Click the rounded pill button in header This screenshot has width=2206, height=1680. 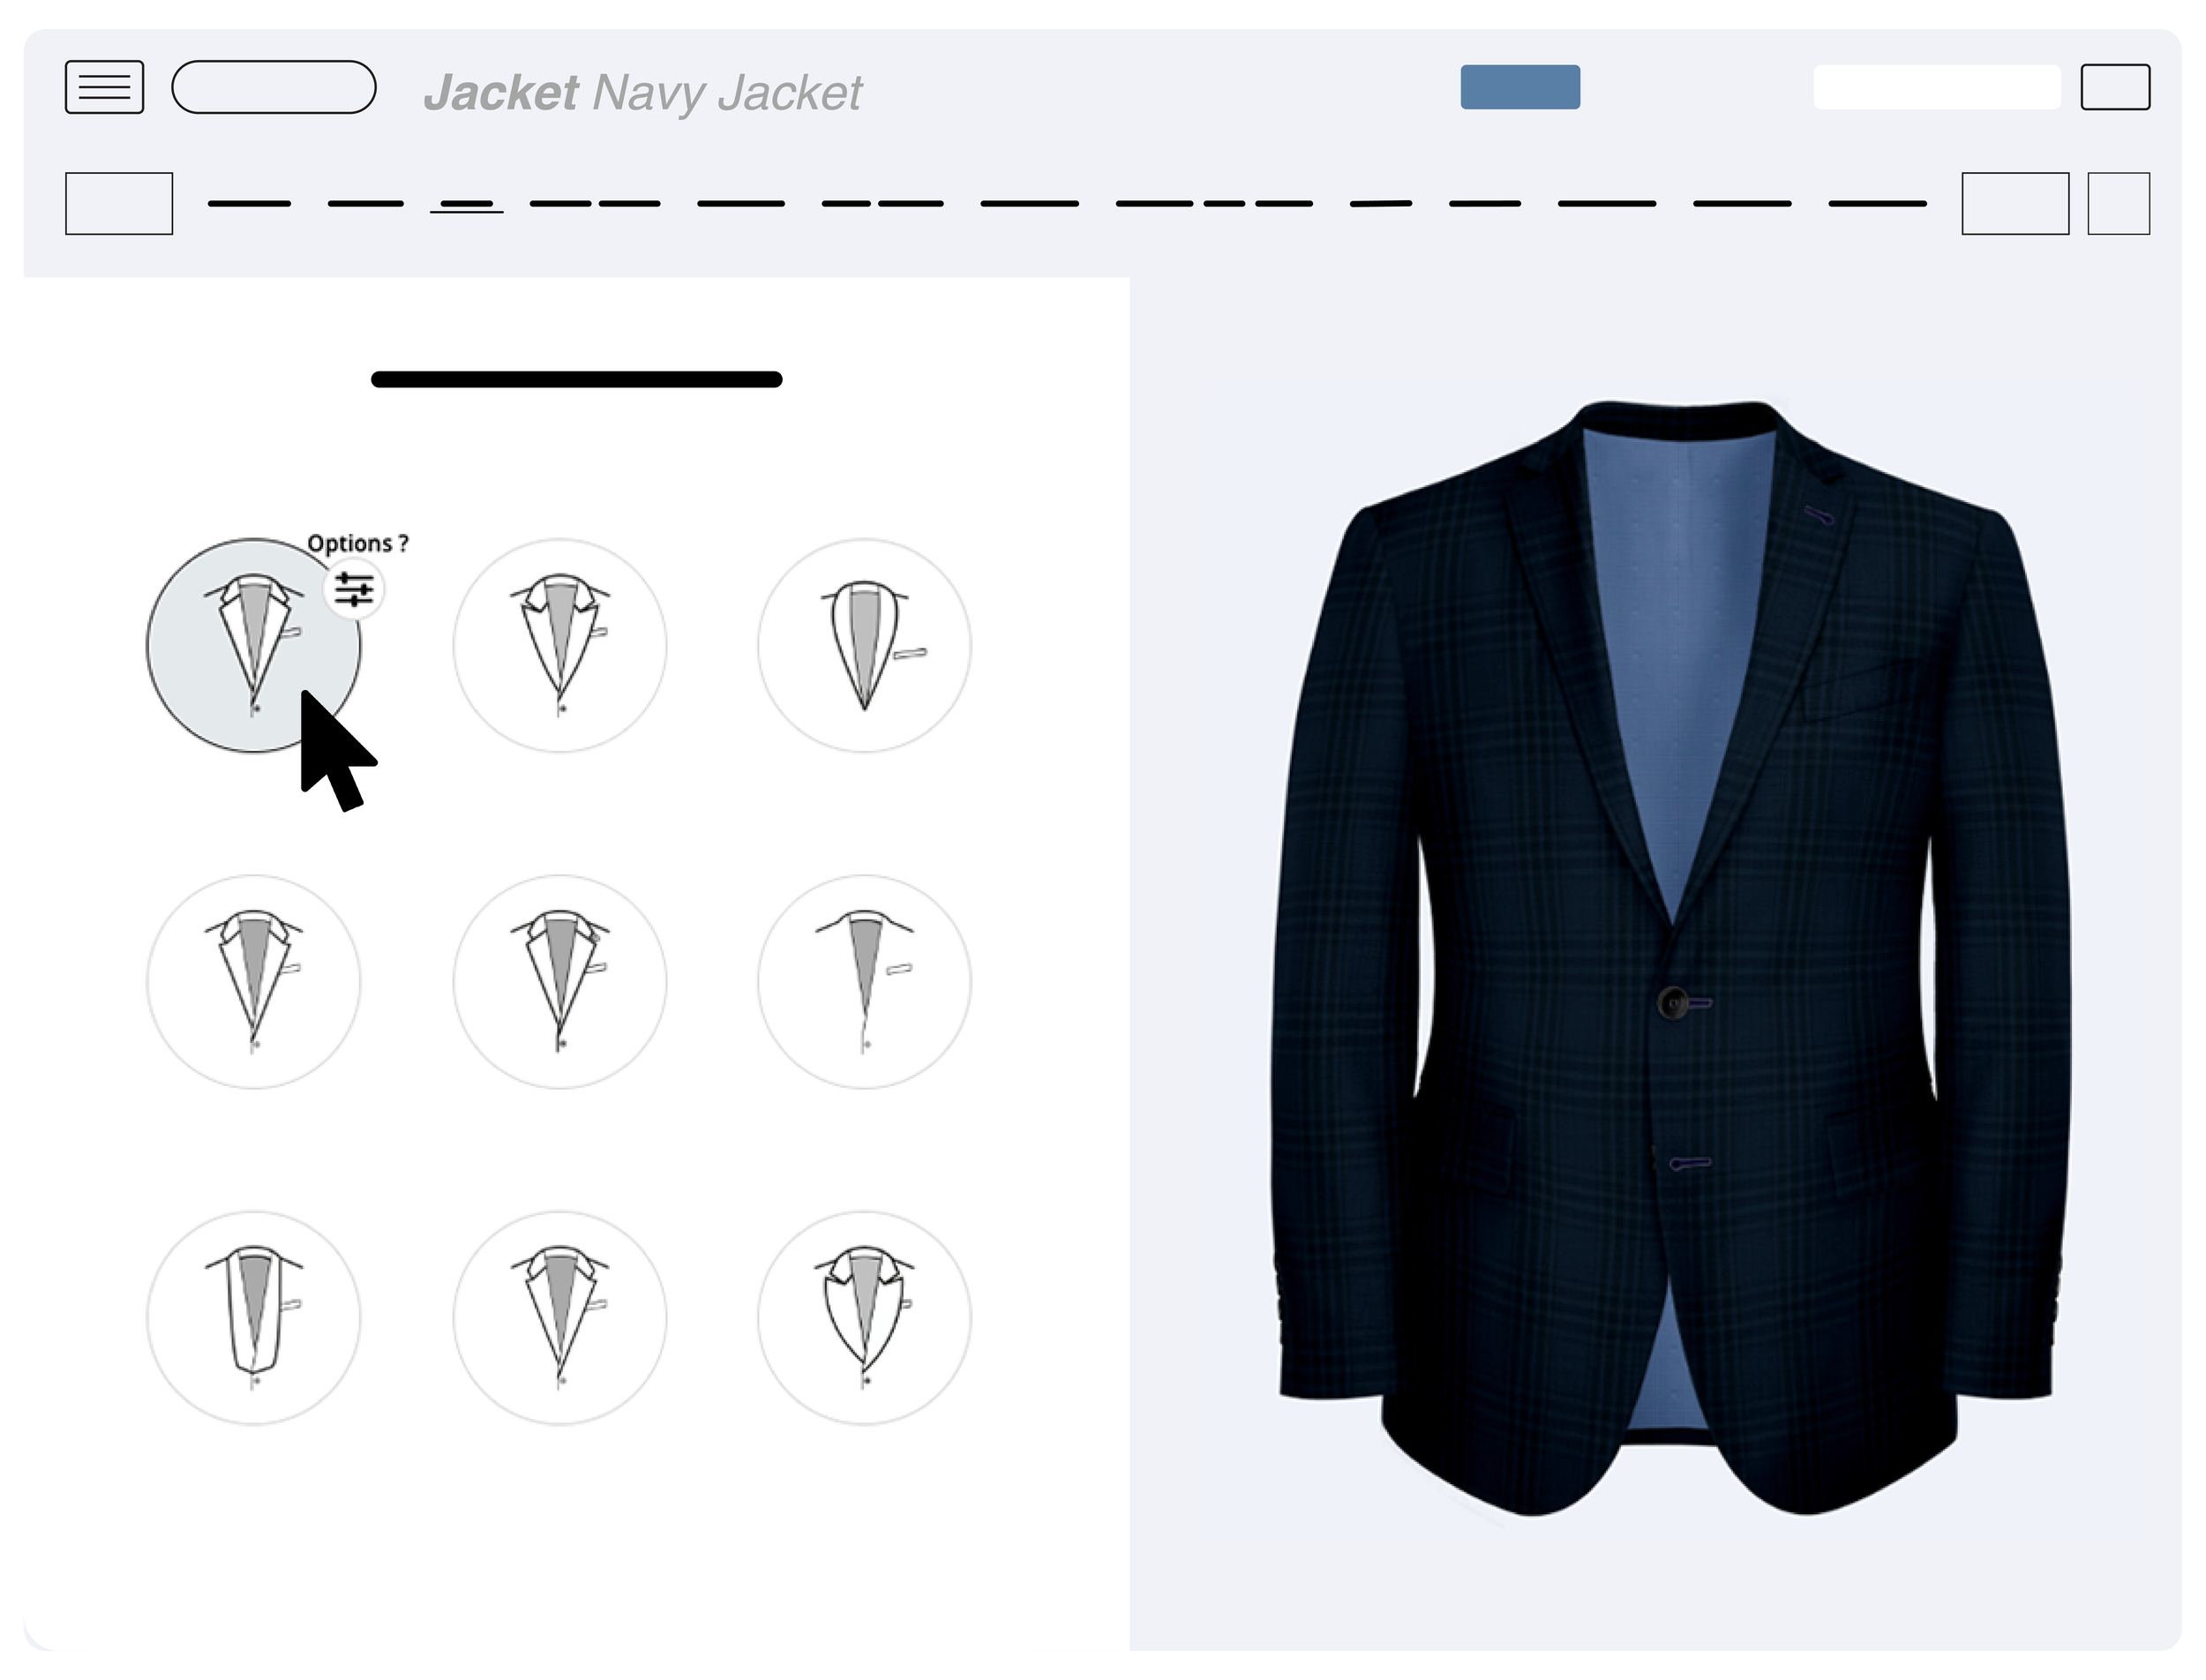[x=273, y=88]
